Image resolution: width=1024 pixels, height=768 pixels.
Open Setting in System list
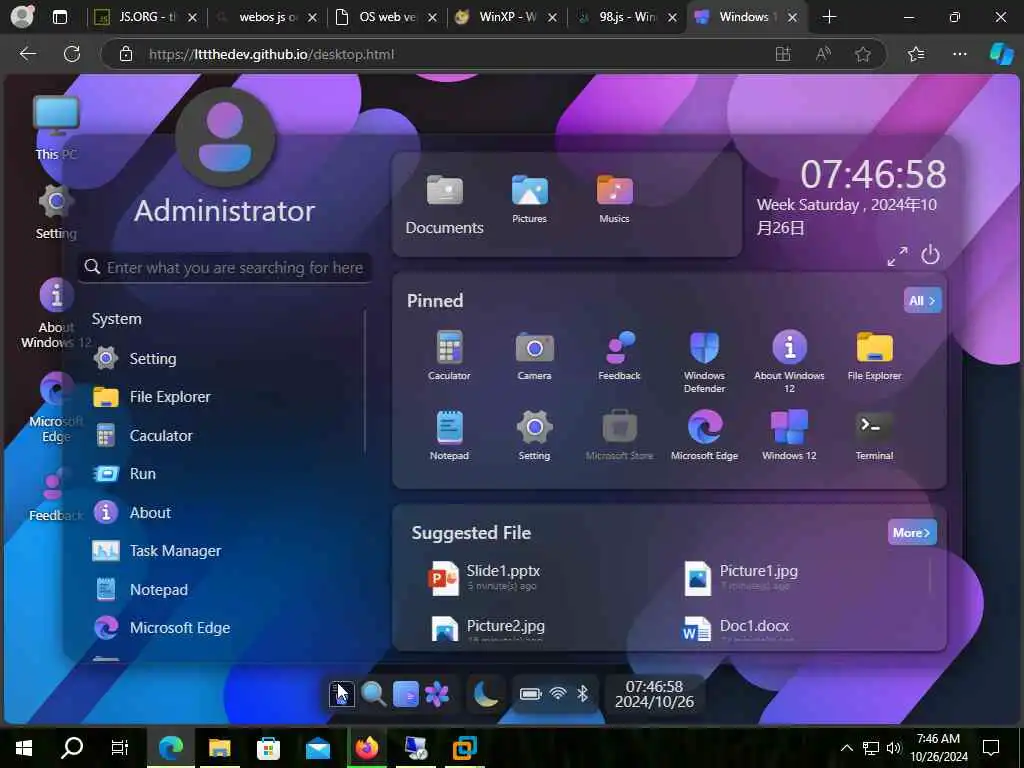[225, 359]
